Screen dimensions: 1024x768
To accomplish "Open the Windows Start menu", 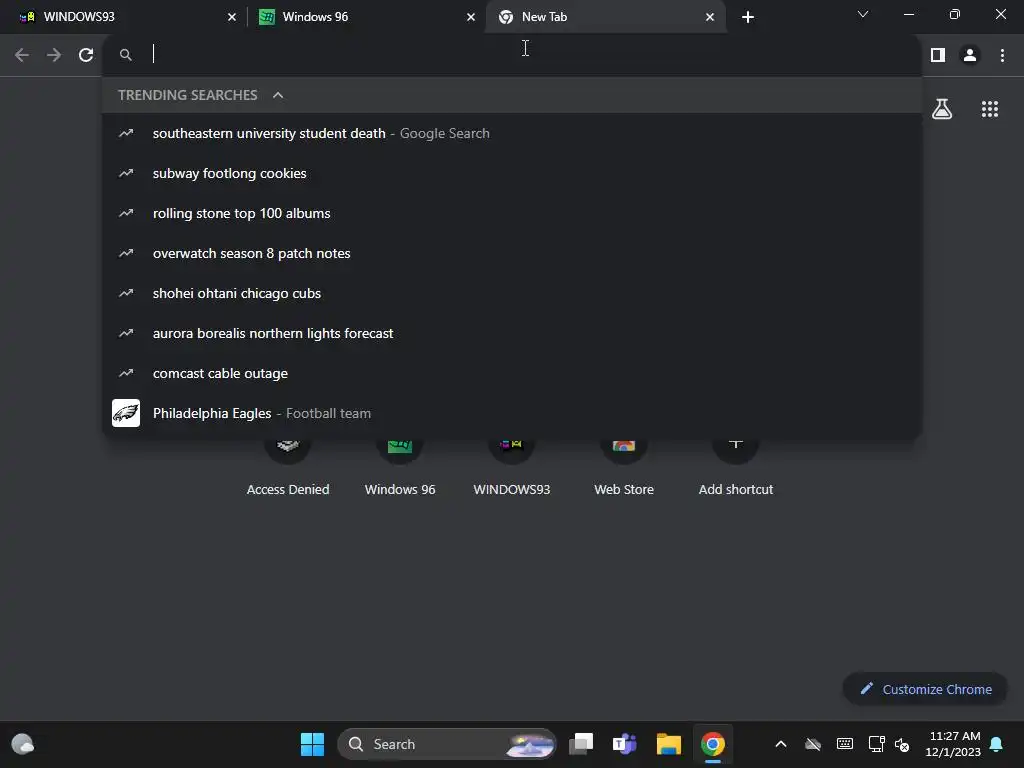I will click(312, 744).
